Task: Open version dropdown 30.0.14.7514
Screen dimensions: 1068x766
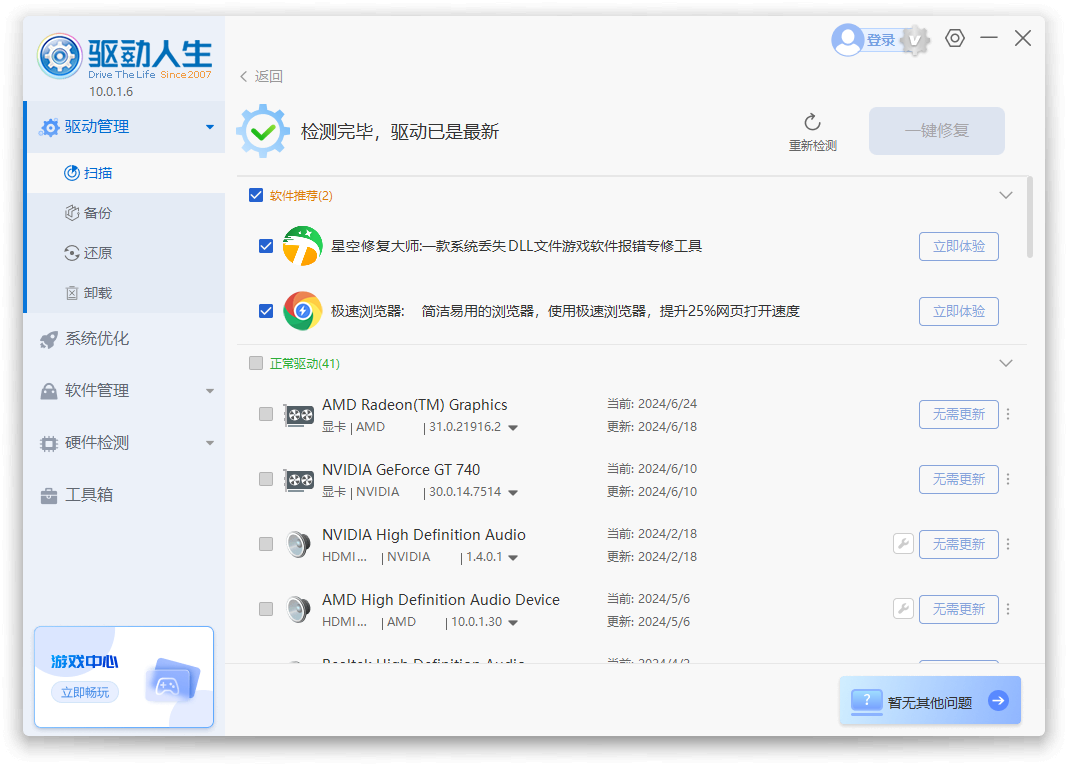Action: point(513,493)
